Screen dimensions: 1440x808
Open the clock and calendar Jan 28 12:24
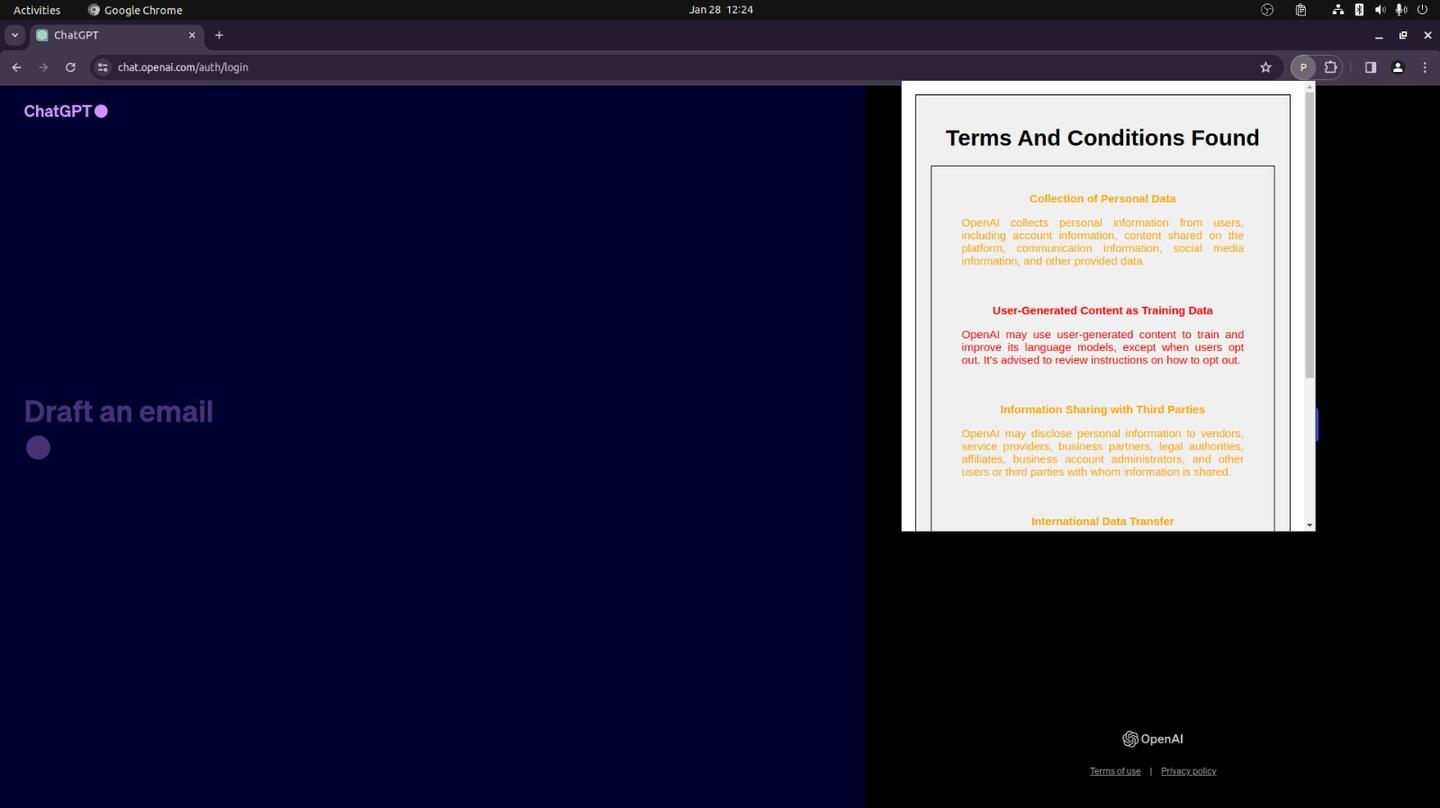721,10
